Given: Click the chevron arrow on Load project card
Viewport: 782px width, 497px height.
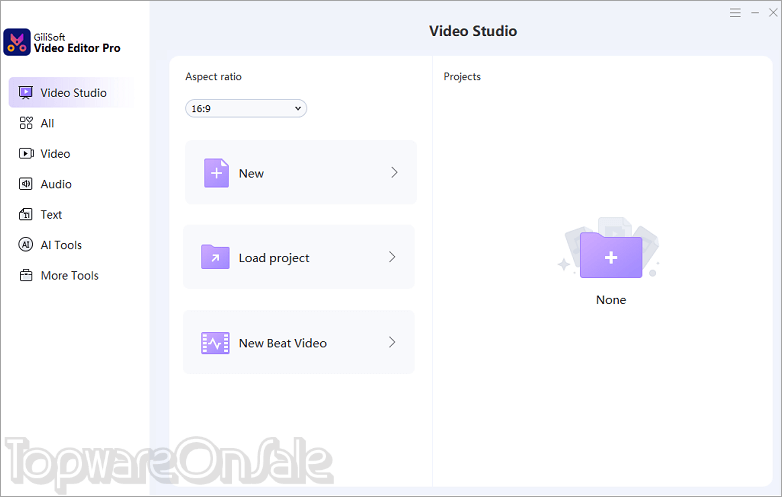Looking at the screenshot, I should [392, 257].
